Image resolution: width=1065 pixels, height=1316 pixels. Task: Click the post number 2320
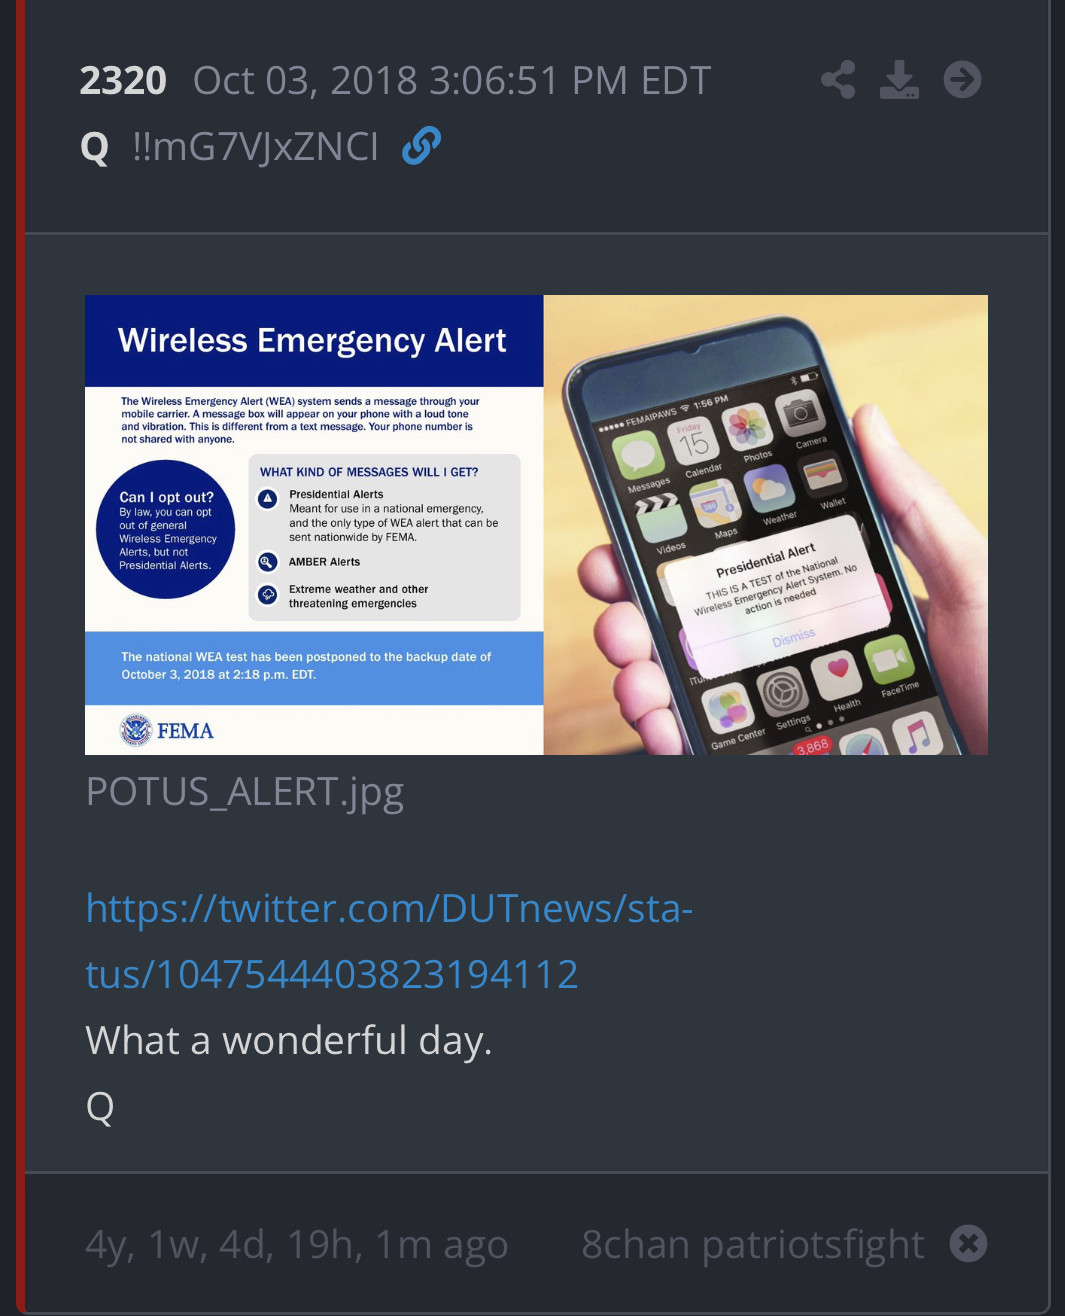[123, 81]
